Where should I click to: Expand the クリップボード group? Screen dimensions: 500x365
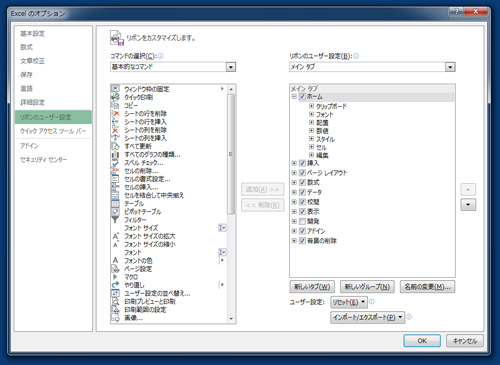click(311, 106)
